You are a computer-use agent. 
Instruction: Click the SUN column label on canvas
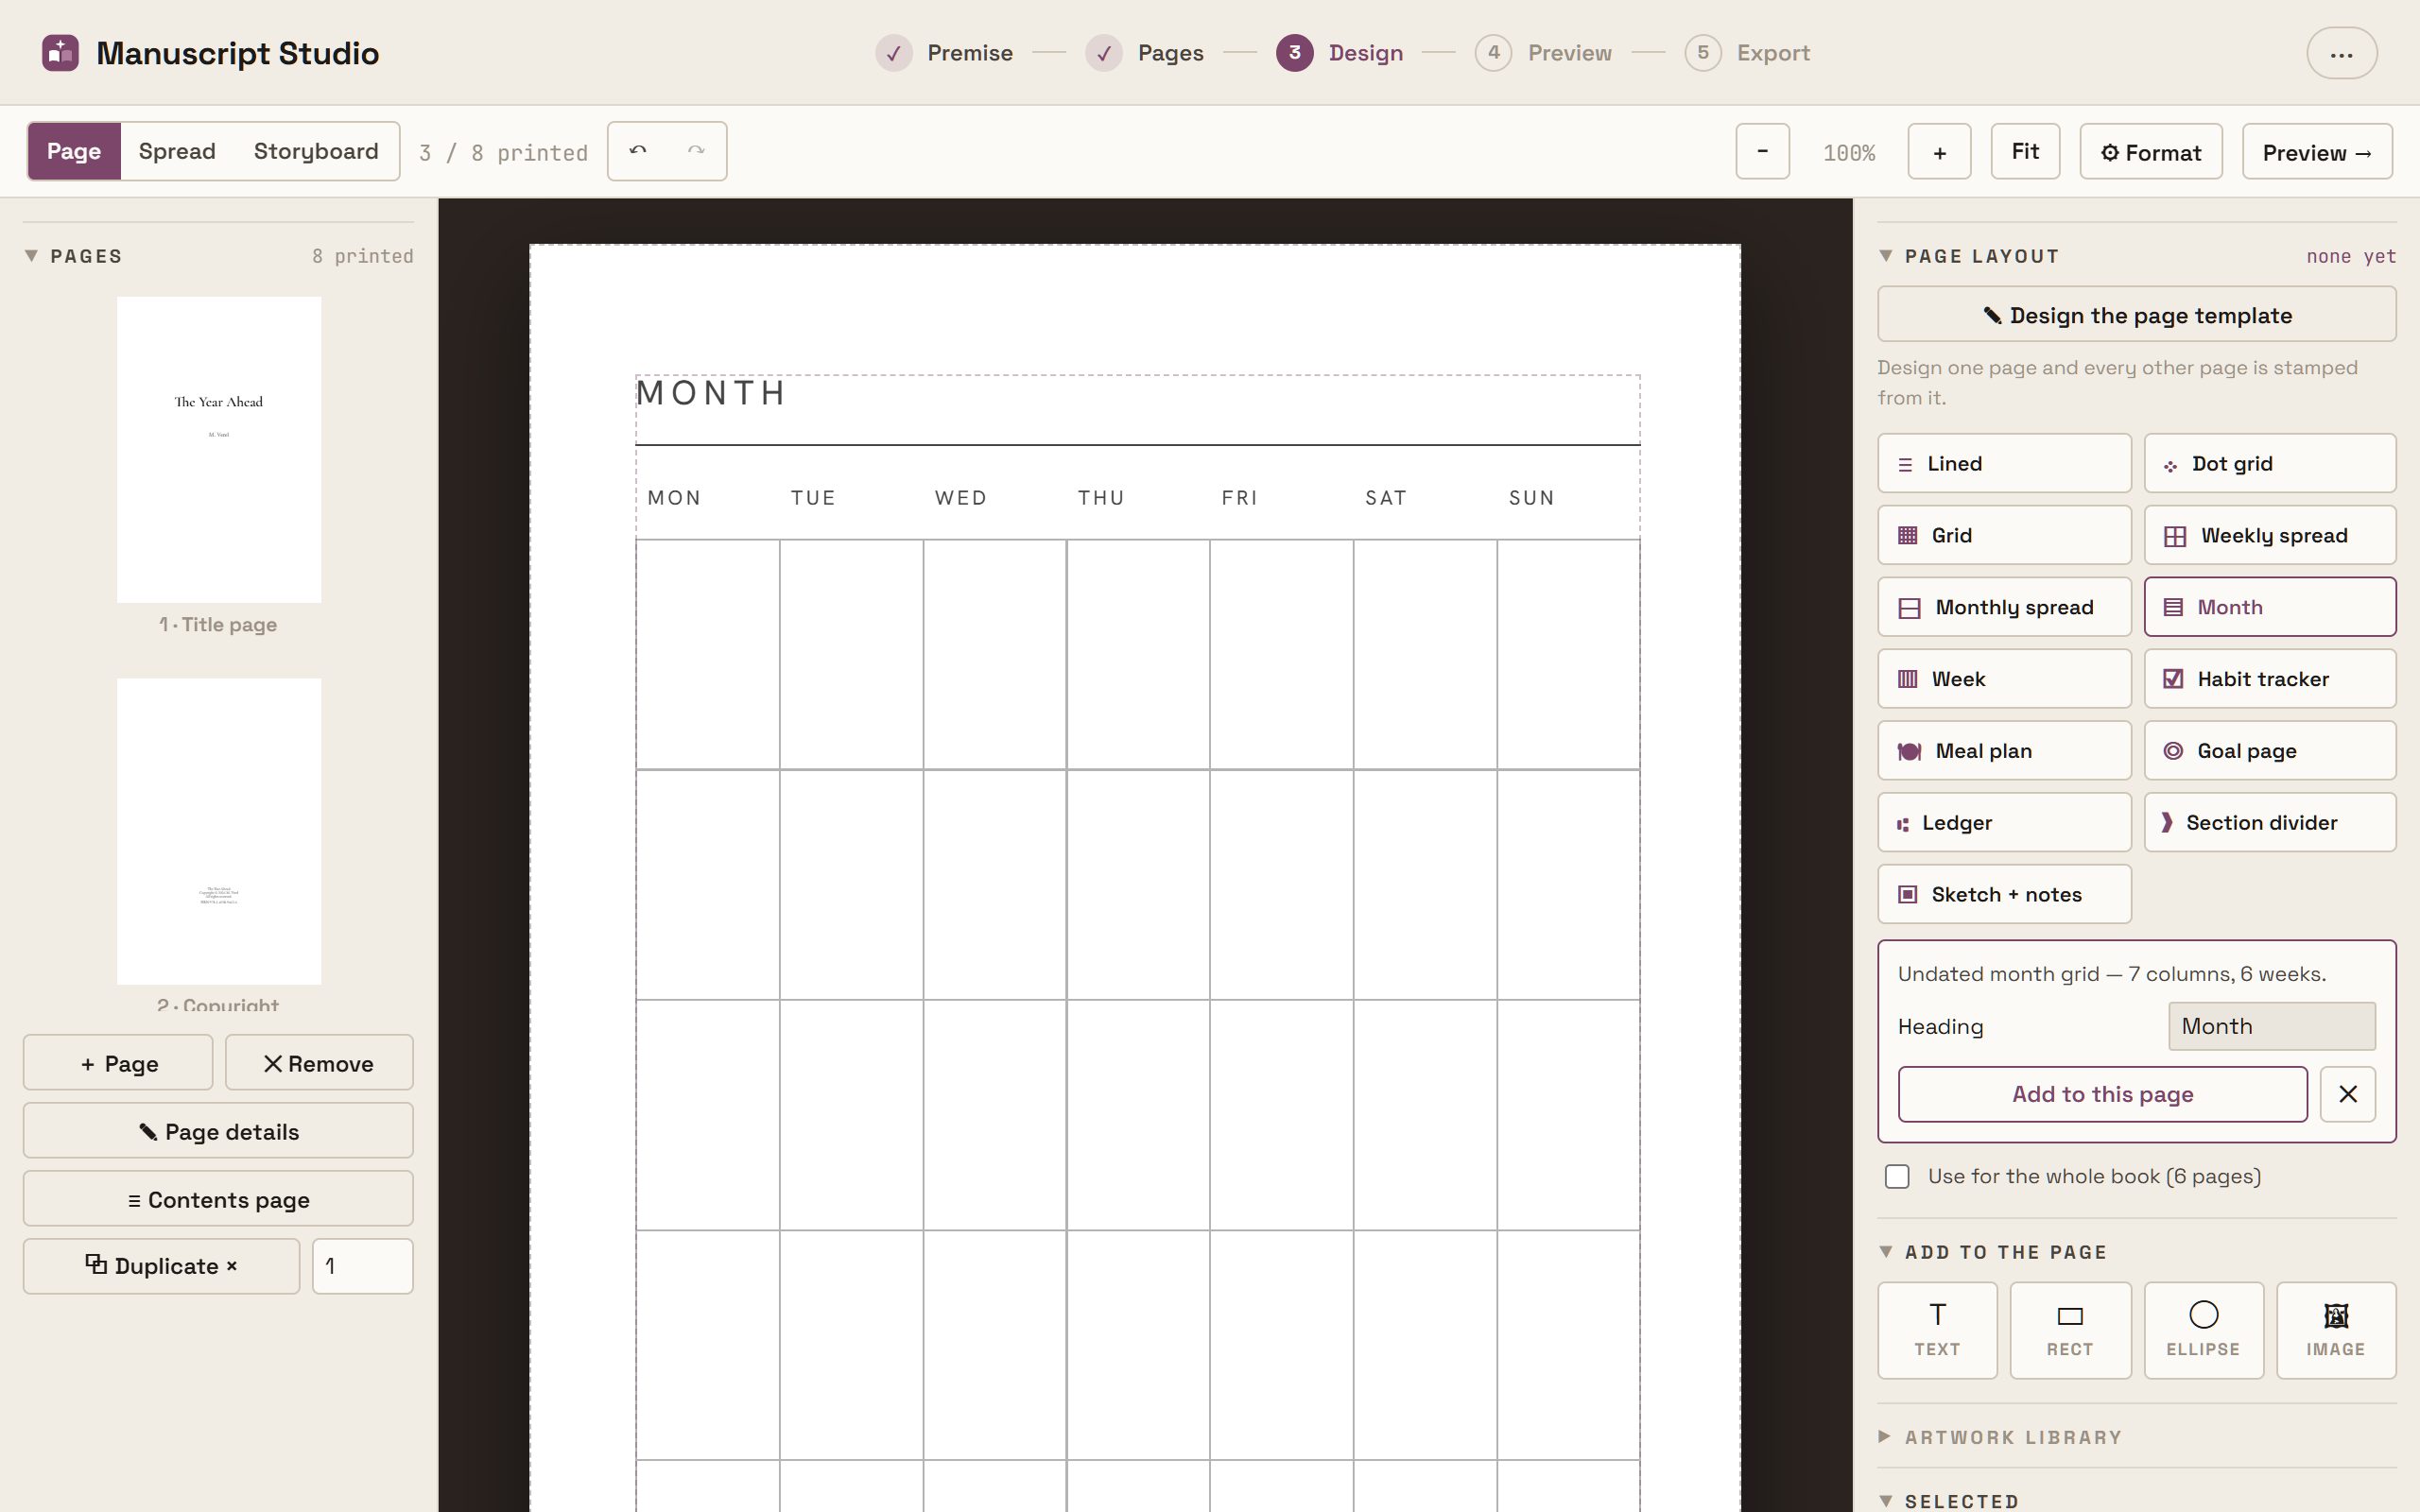coord(1531,498)
